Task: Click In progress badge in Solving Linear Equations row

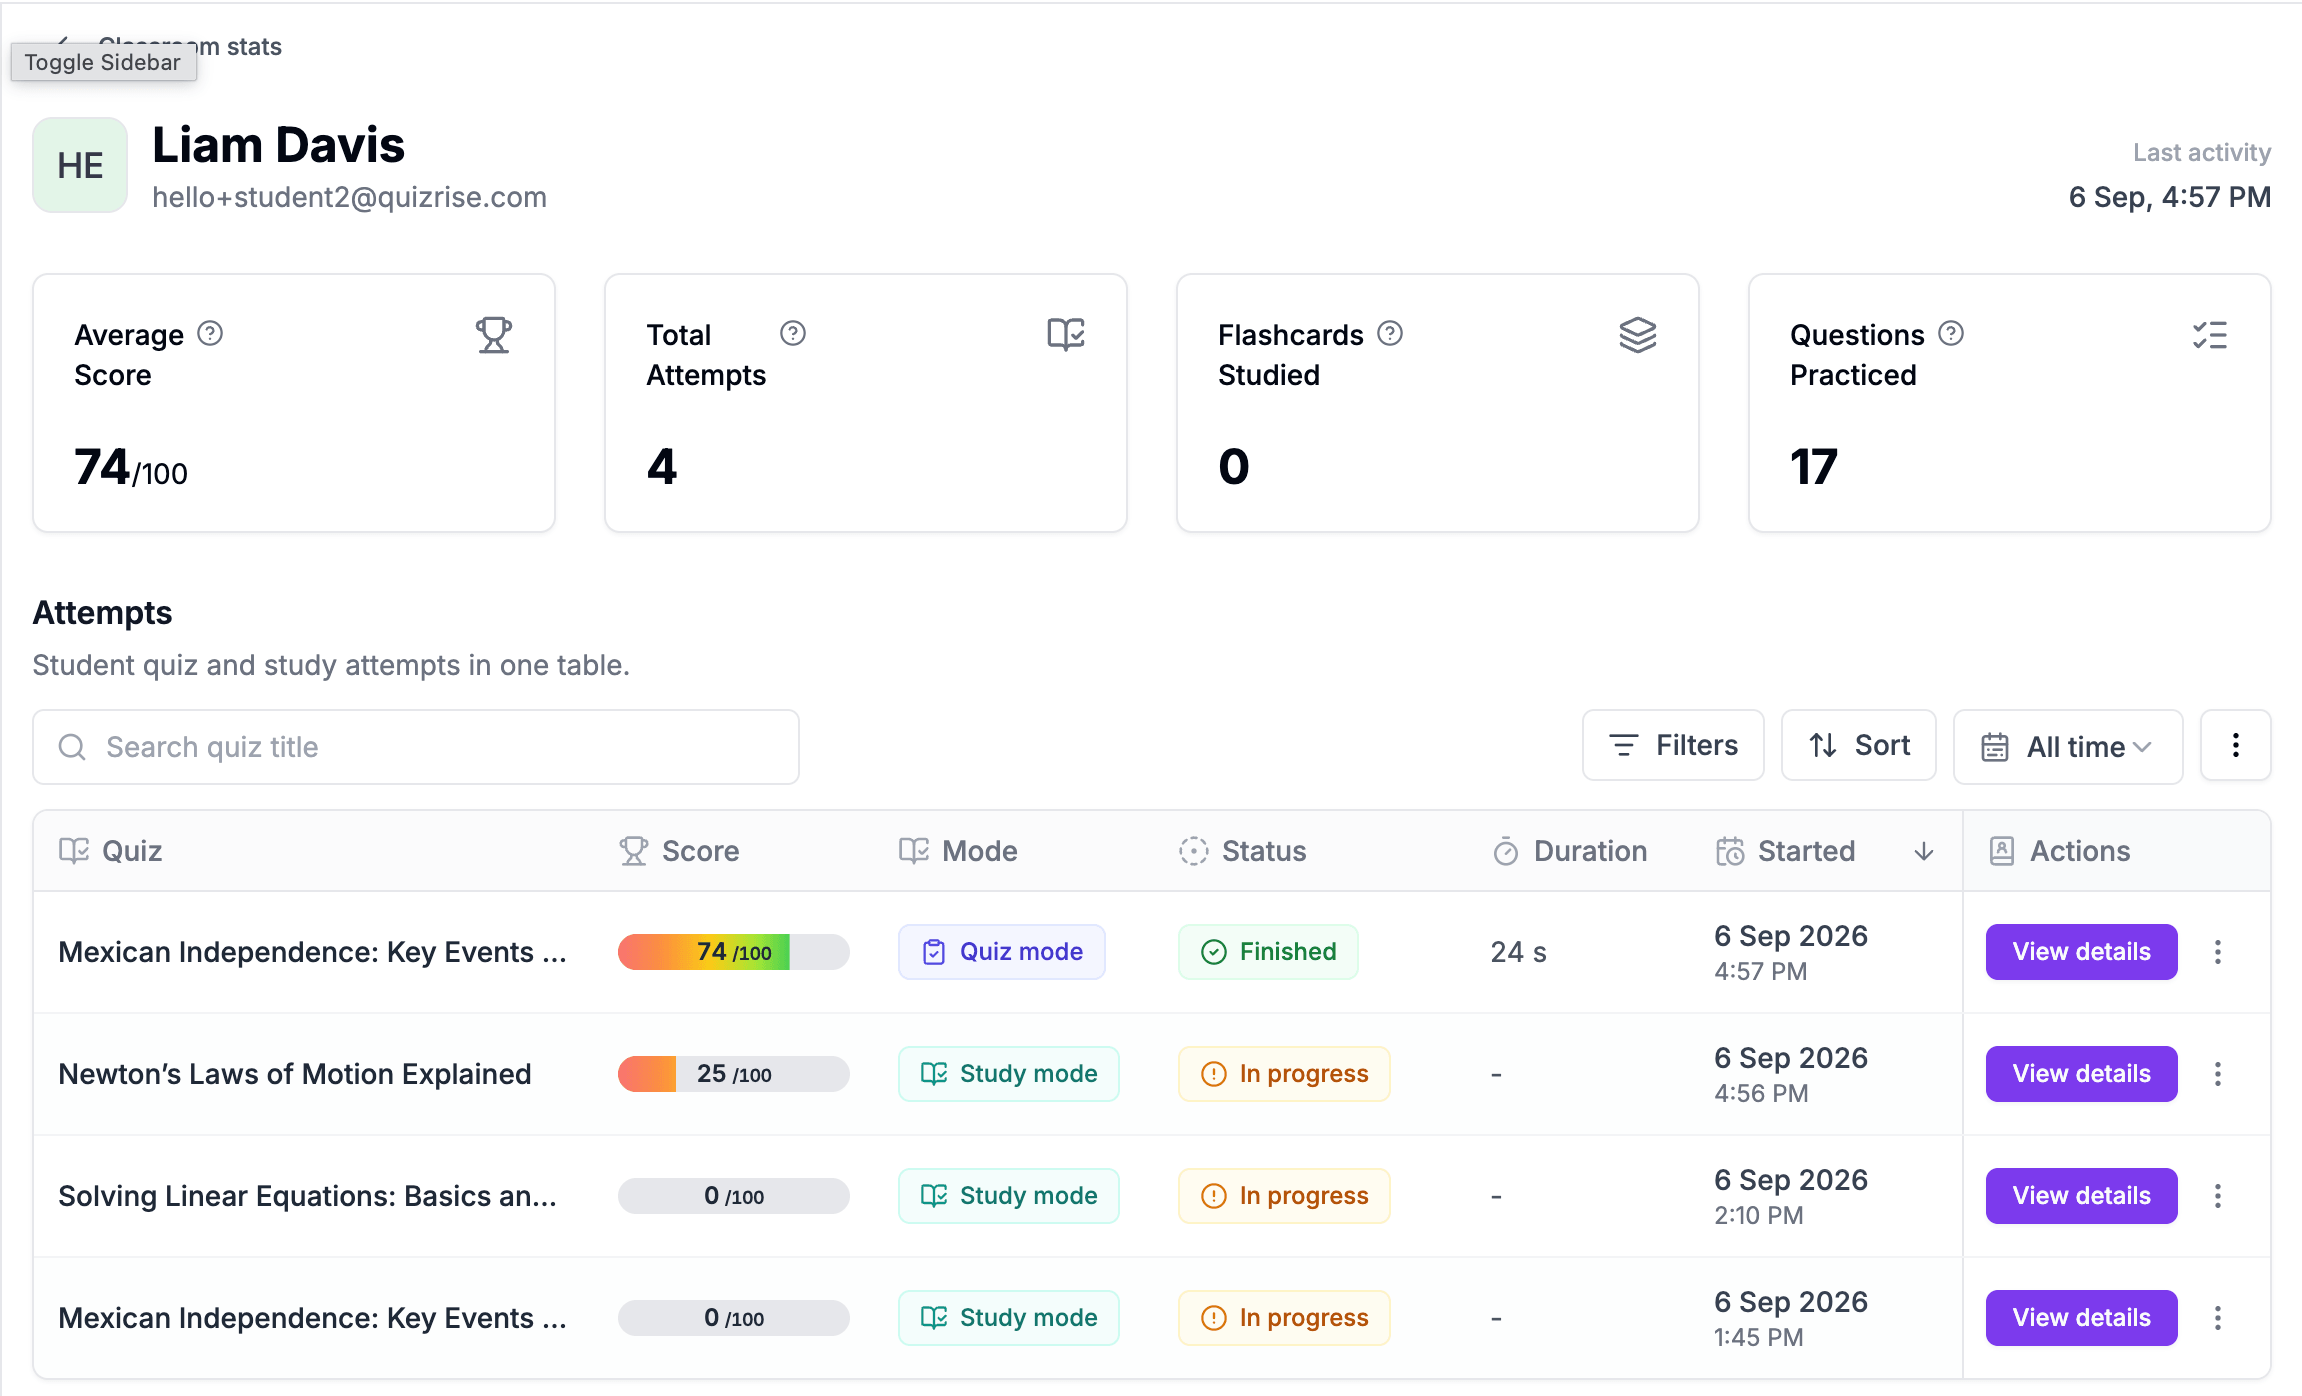Action: 1284,1196
